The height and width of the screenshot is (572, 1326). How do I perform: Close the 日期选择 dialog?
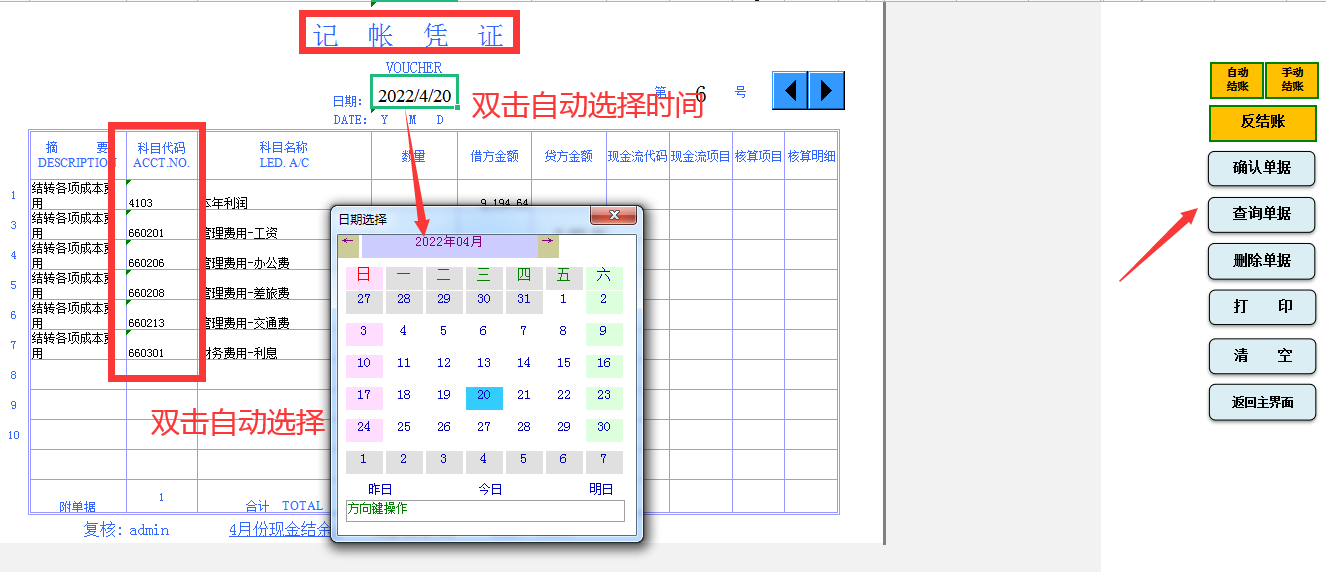click(x=614, y=216)
